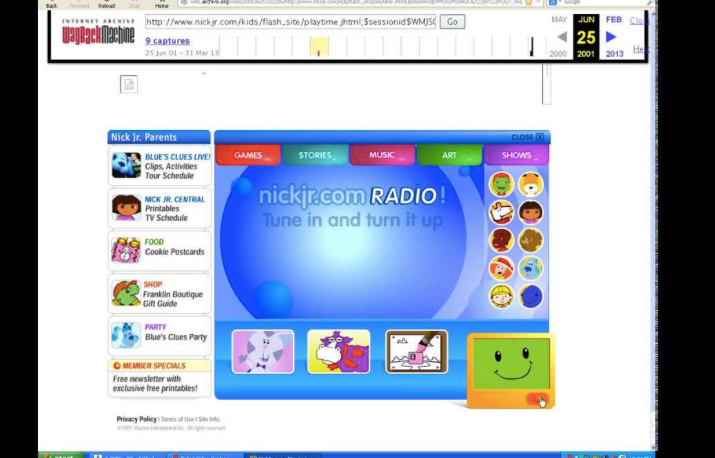Image resolution: width=715 pixels, height=458 pixels.
Task: Open Shop Franklin Boutique link
Action: pyautogui.click(x=173, y=294)
